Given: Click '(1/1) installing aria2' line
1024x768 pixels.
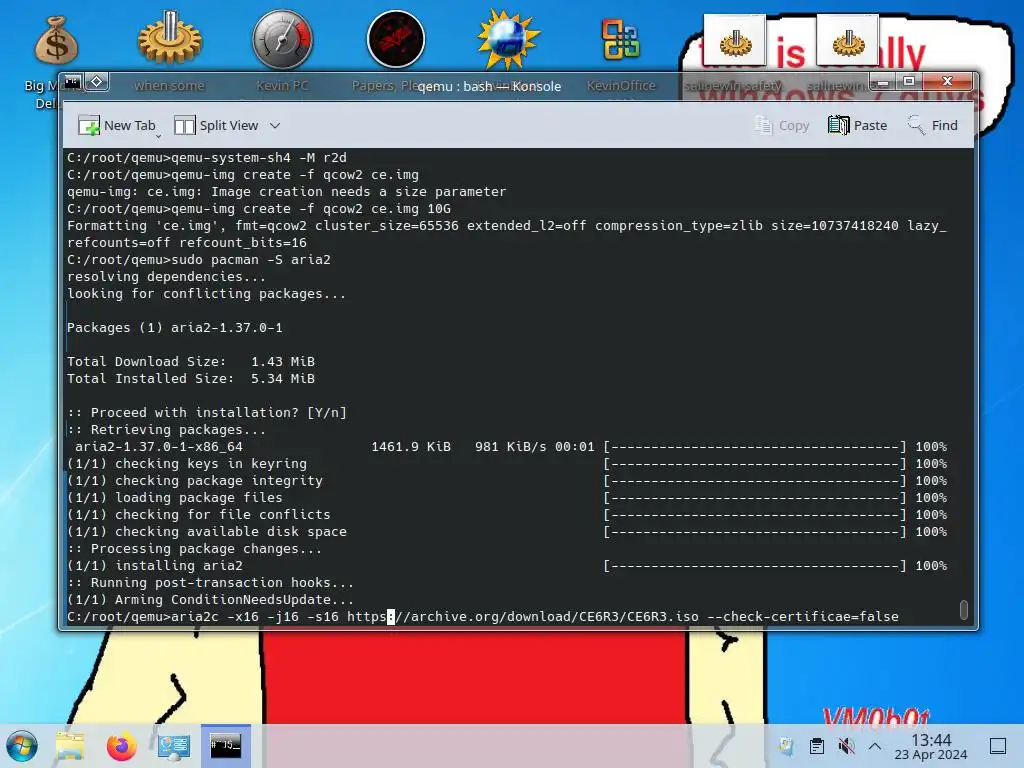Looking at the screenshot, I should coord(155,566).
